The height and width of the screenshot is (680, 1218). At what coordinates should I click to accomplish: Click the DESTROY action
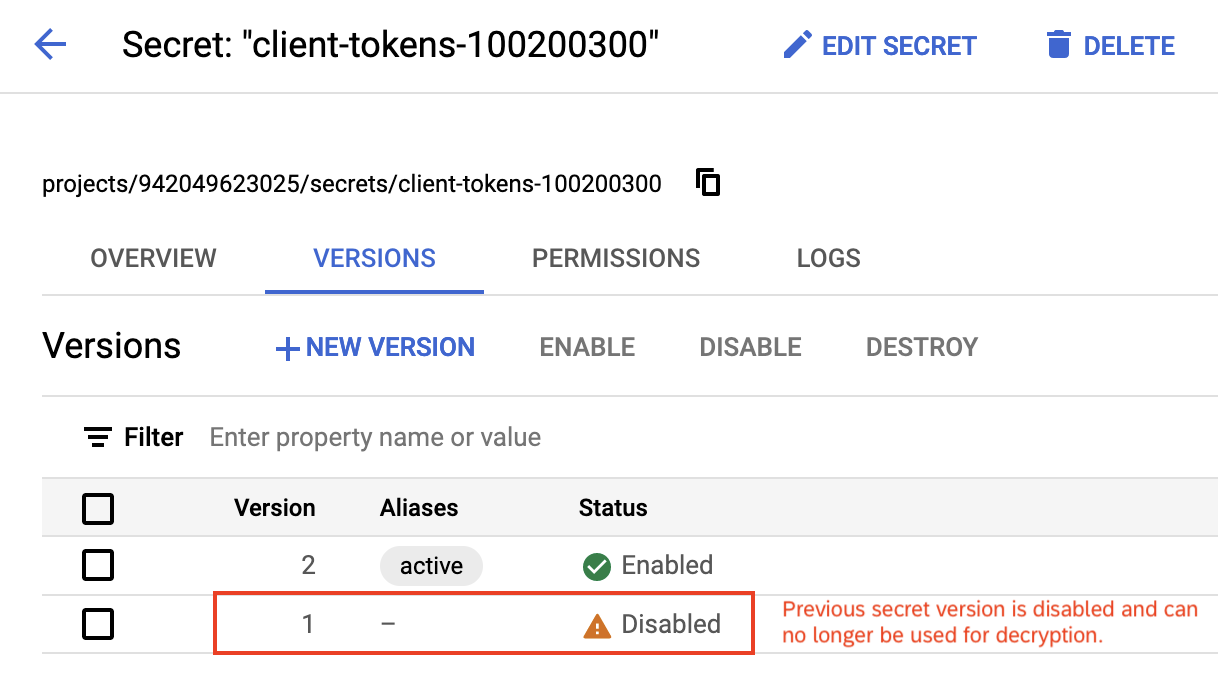921,347
